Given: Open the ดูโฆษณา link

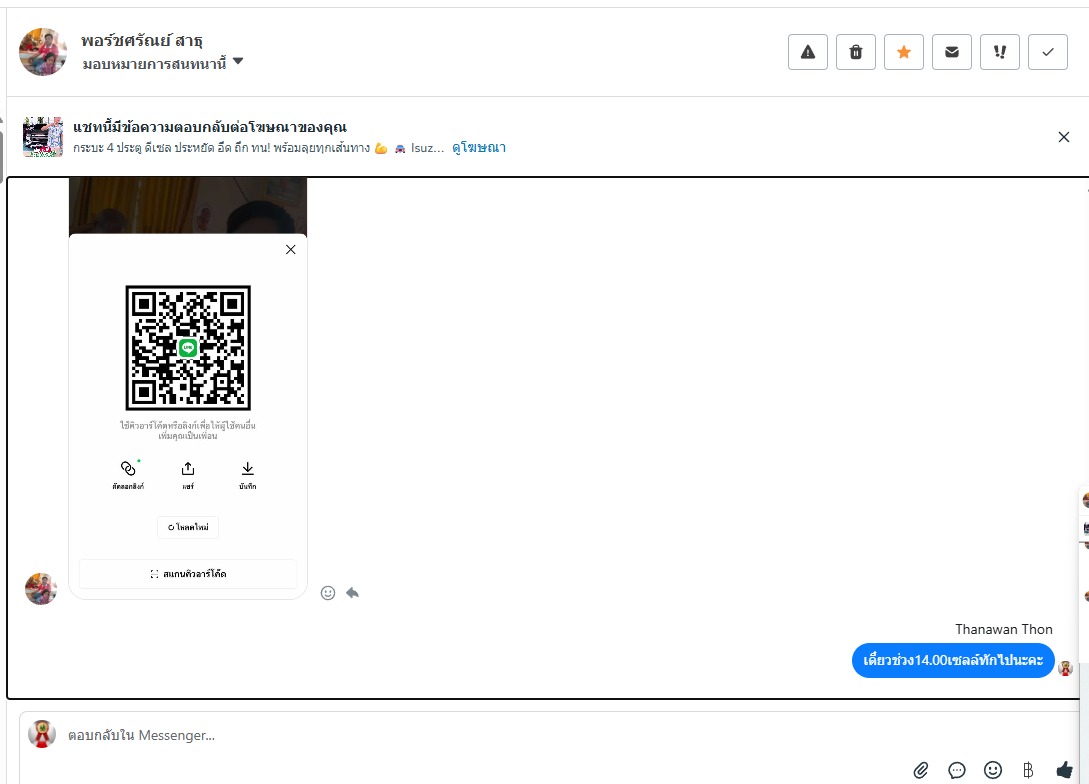Looking at the screenshot, I should click(x=479, y=148).
